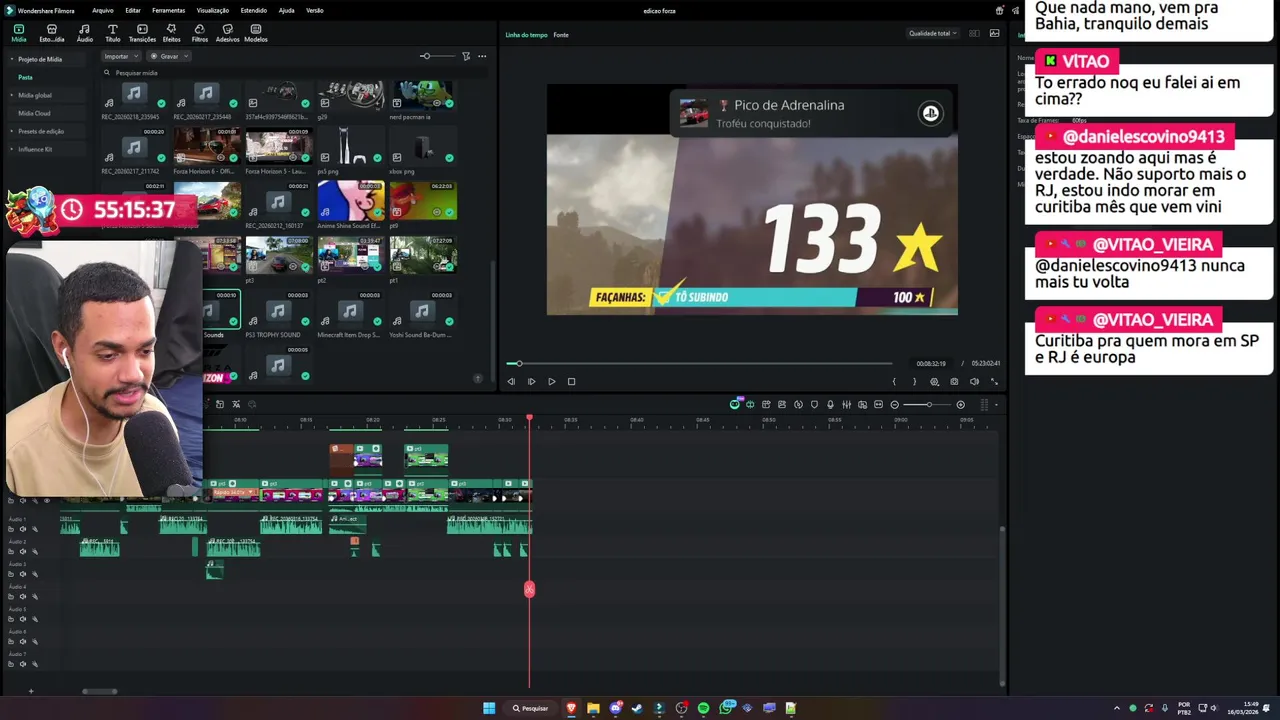Mute the Áudio 1 track
1280x720 pixels.
(23, 529)
